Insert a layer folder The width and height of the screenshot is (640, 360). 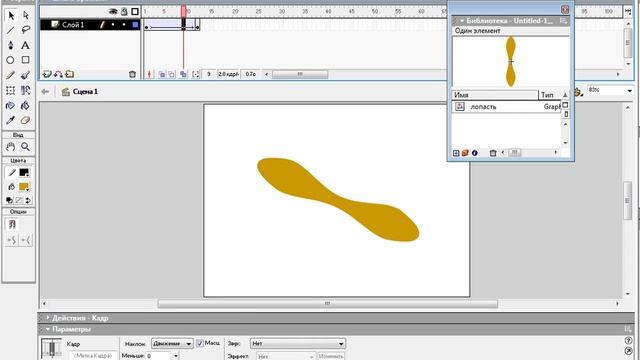tap(70, 74)
